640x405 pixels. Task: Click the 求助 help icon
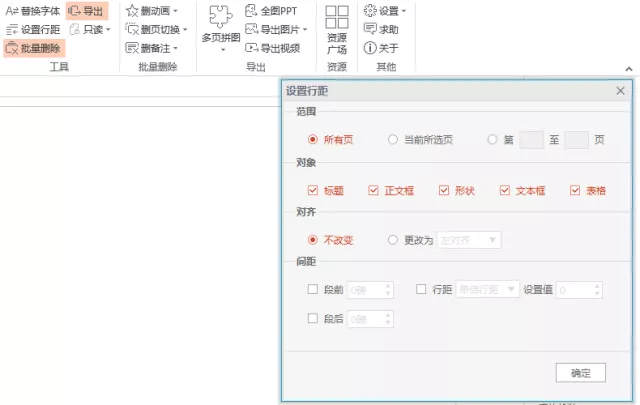click(x=370, y=29)
